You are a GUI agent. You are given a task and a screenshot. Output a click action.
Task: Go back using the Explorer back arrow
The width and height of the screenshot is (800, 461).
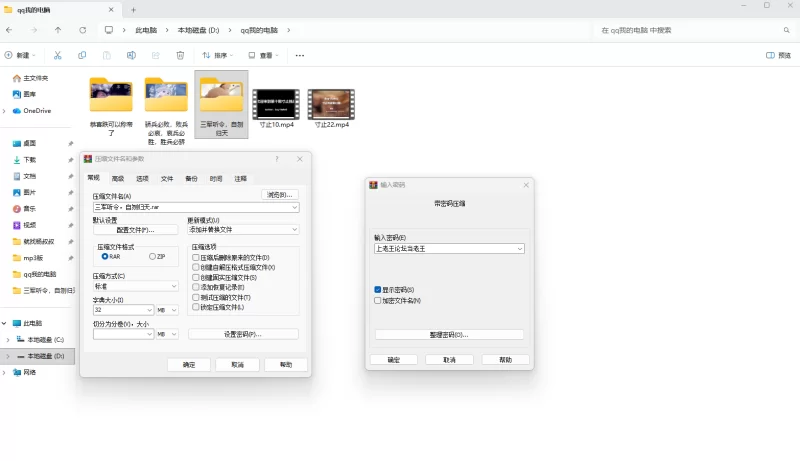pyautogui.click(x=9, y=30)
